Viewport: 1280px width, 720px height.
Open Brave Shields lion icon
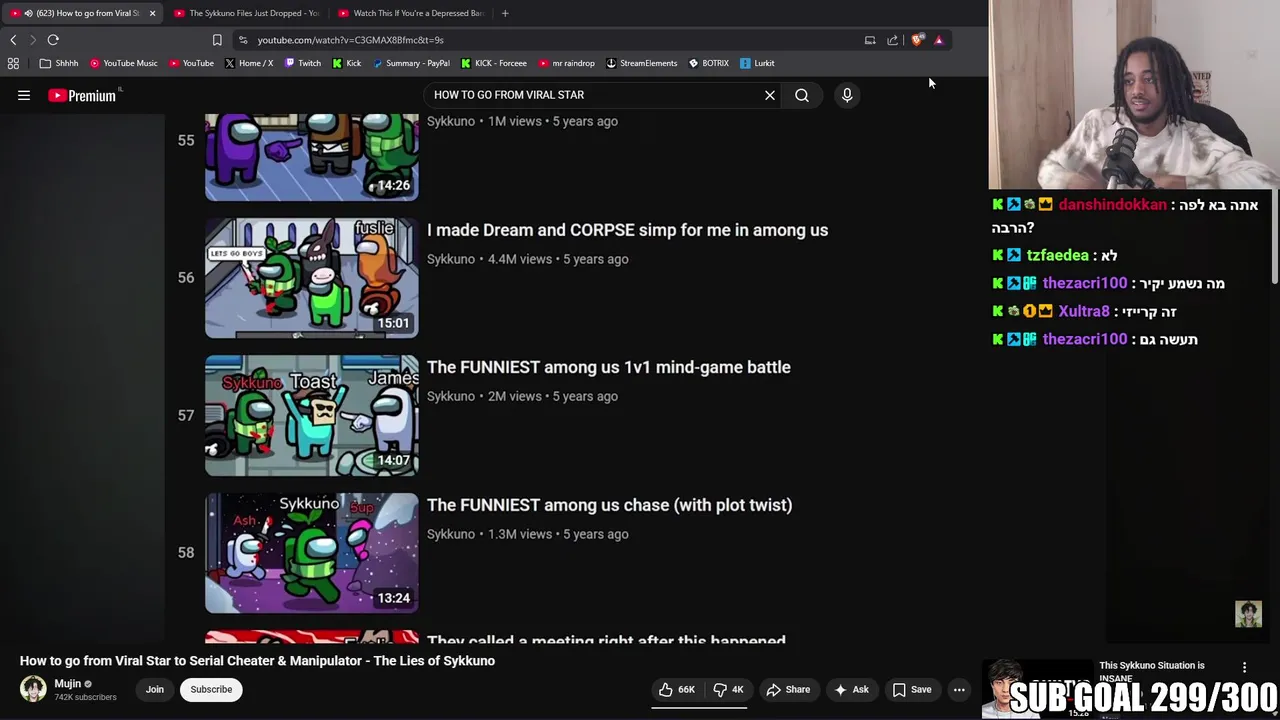point(917,40)
